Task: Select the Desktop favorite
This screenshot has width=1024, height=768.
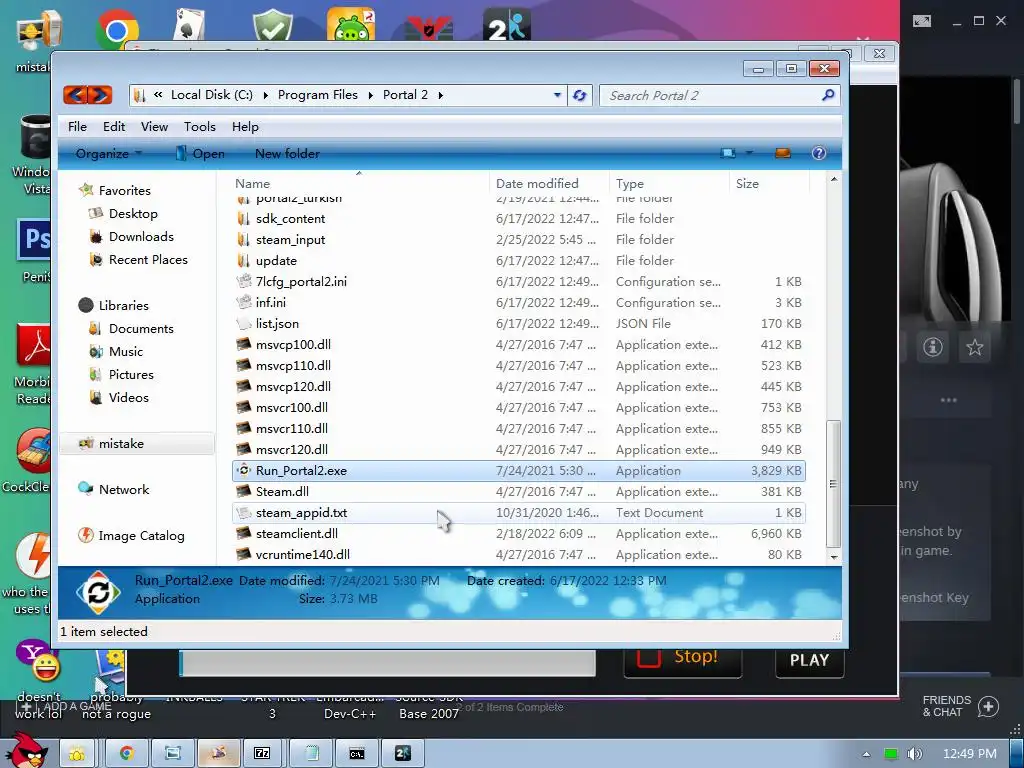Action: (x=133, y=214)
